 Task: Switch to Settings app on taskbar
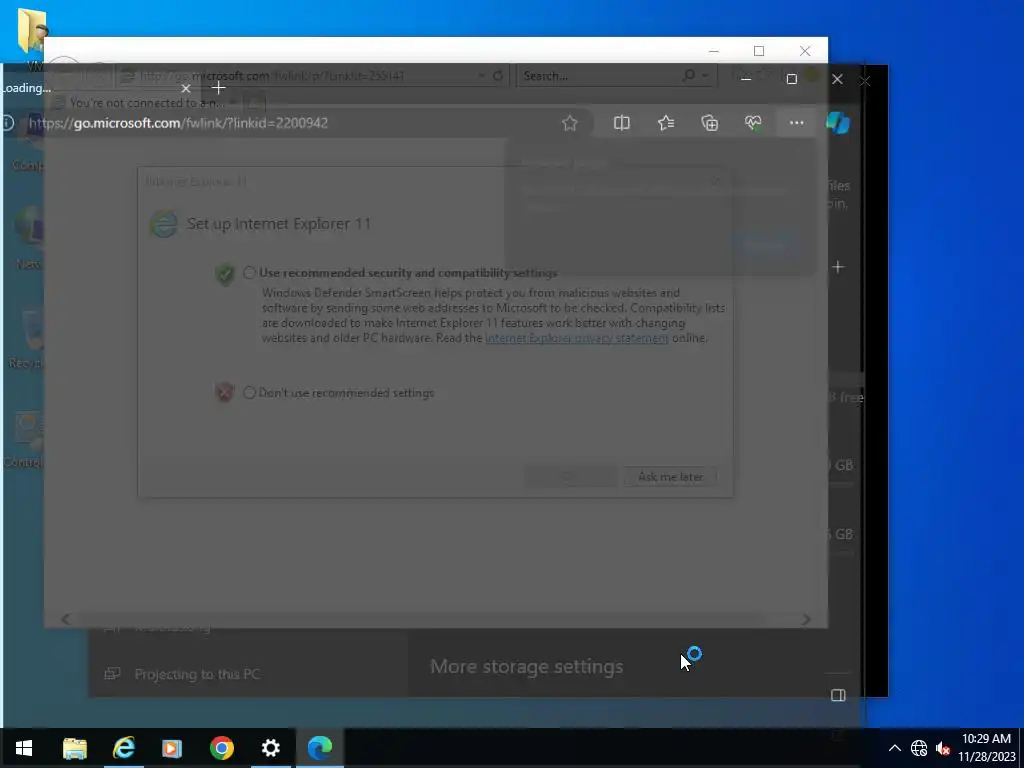[x=271, y=748]
